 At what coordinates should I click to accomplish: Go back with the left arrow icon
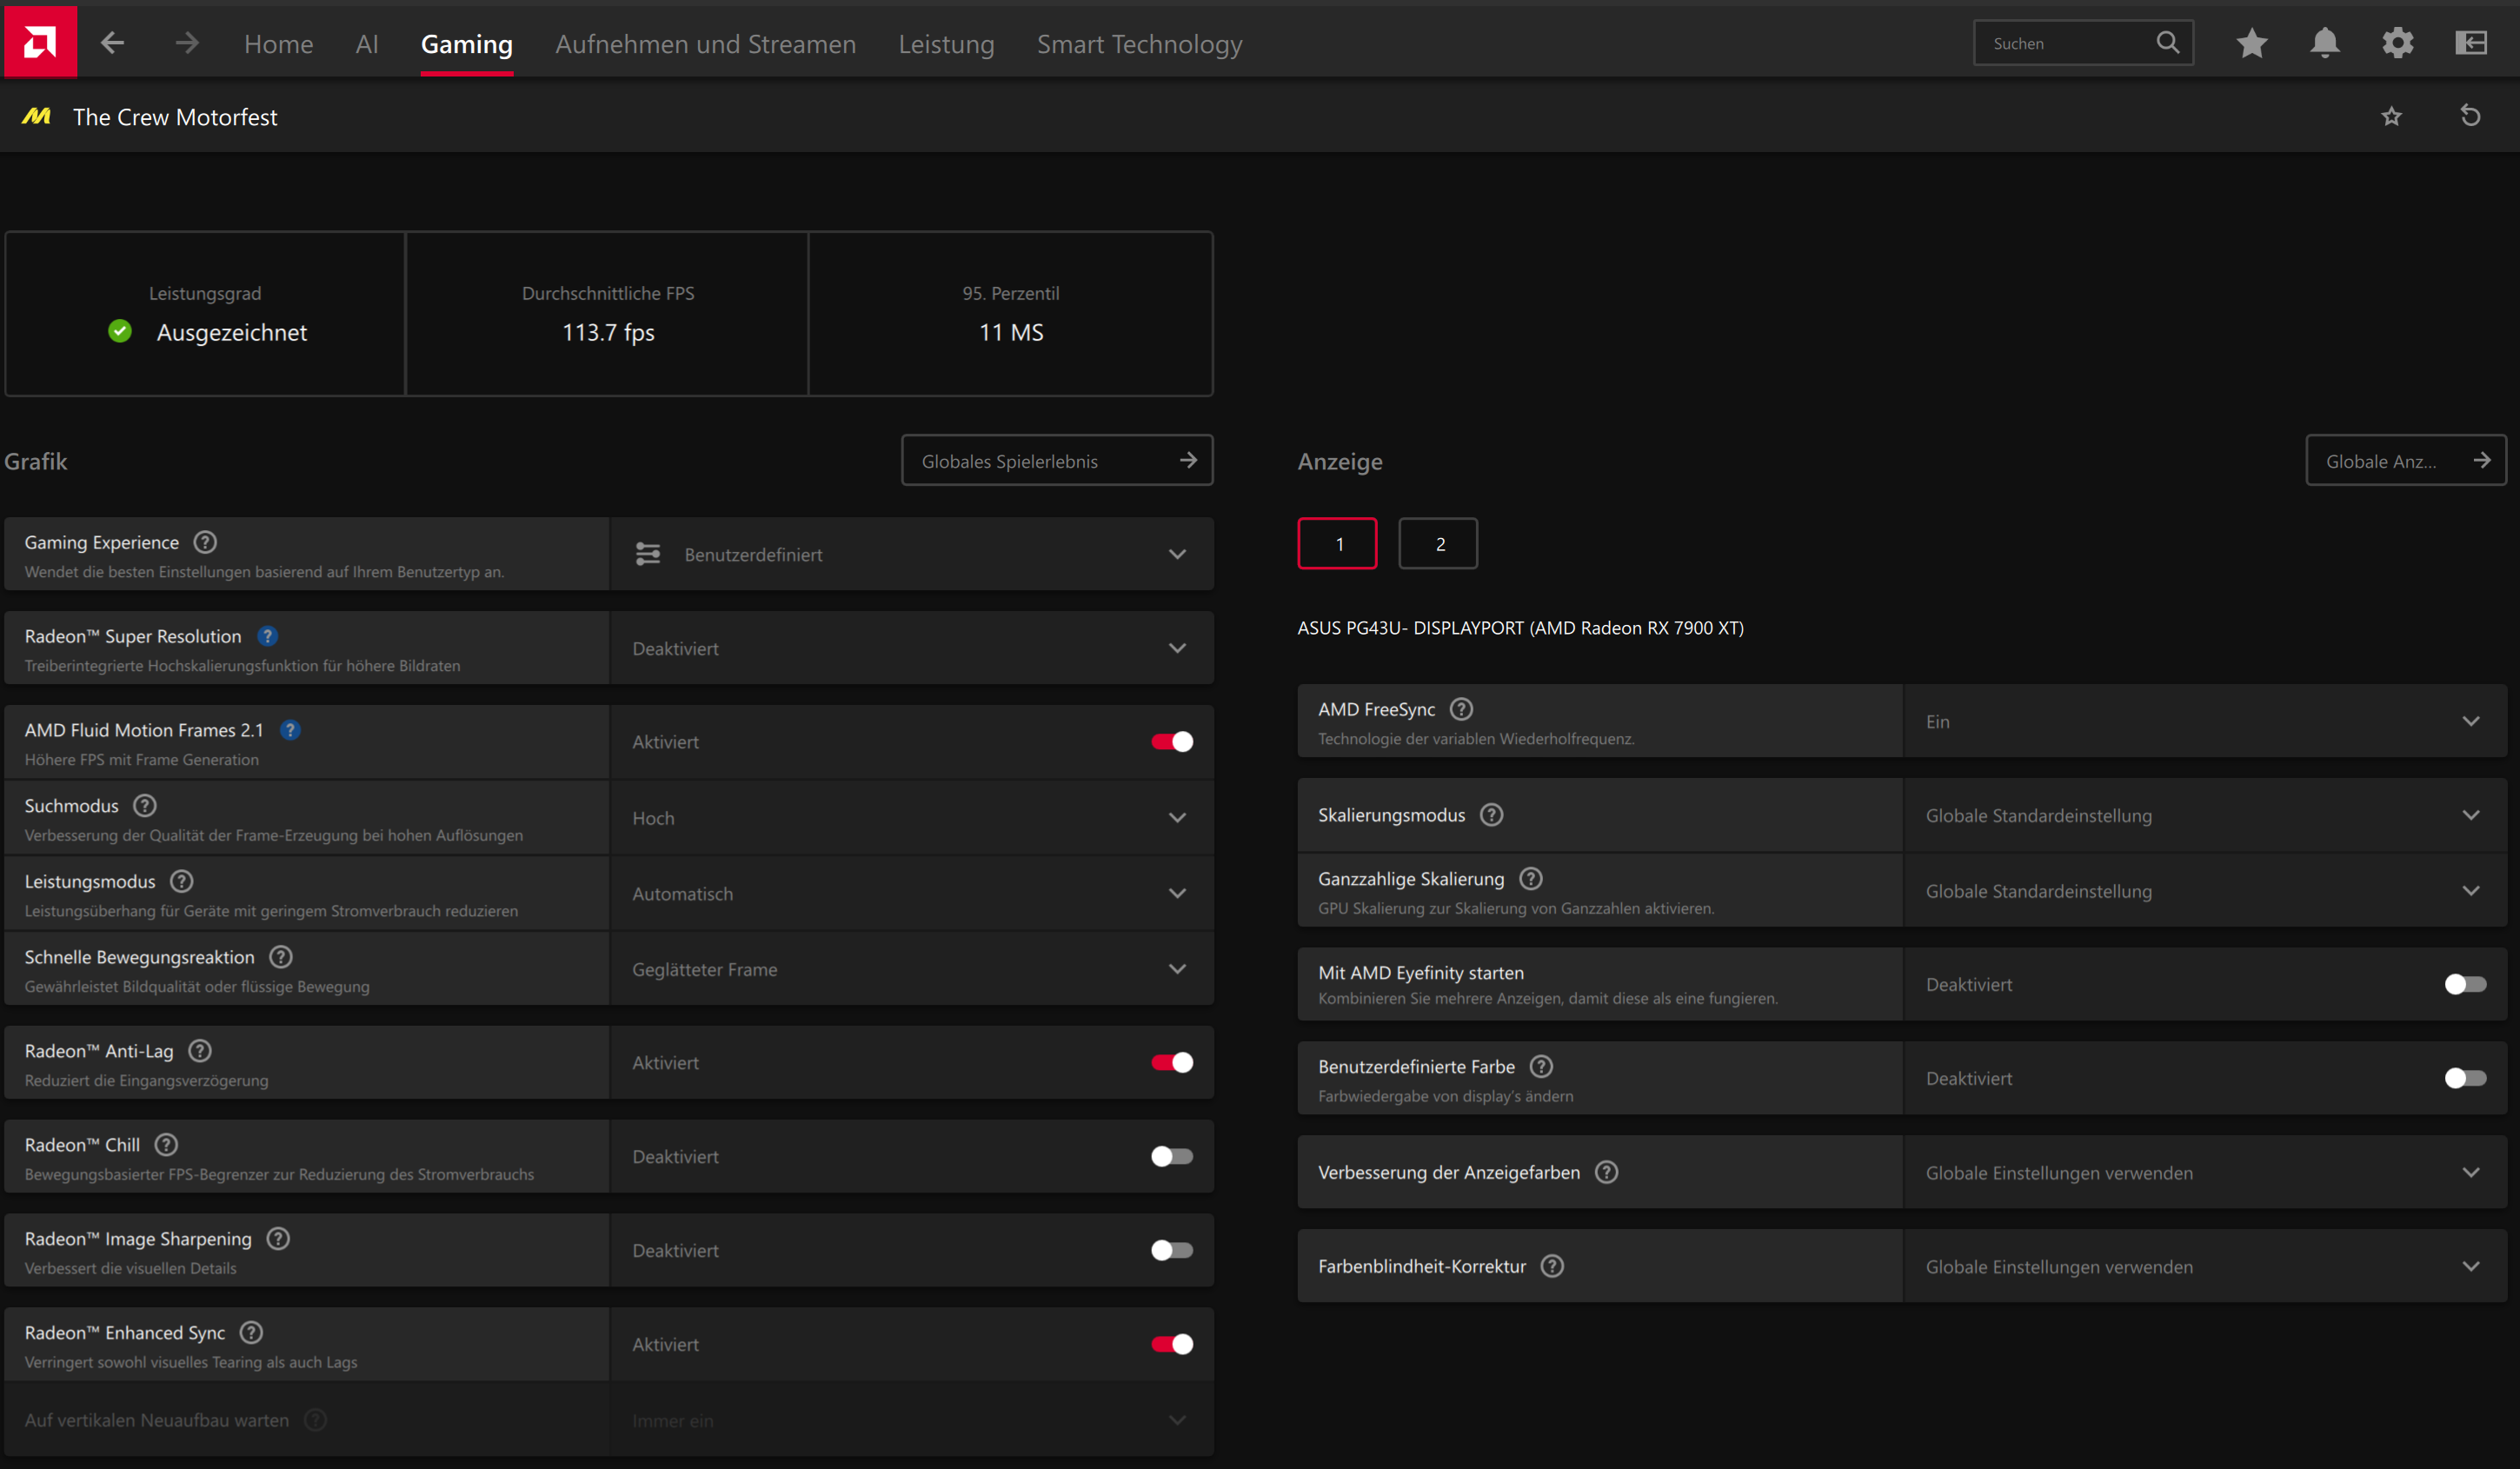(x=113, y=43)
